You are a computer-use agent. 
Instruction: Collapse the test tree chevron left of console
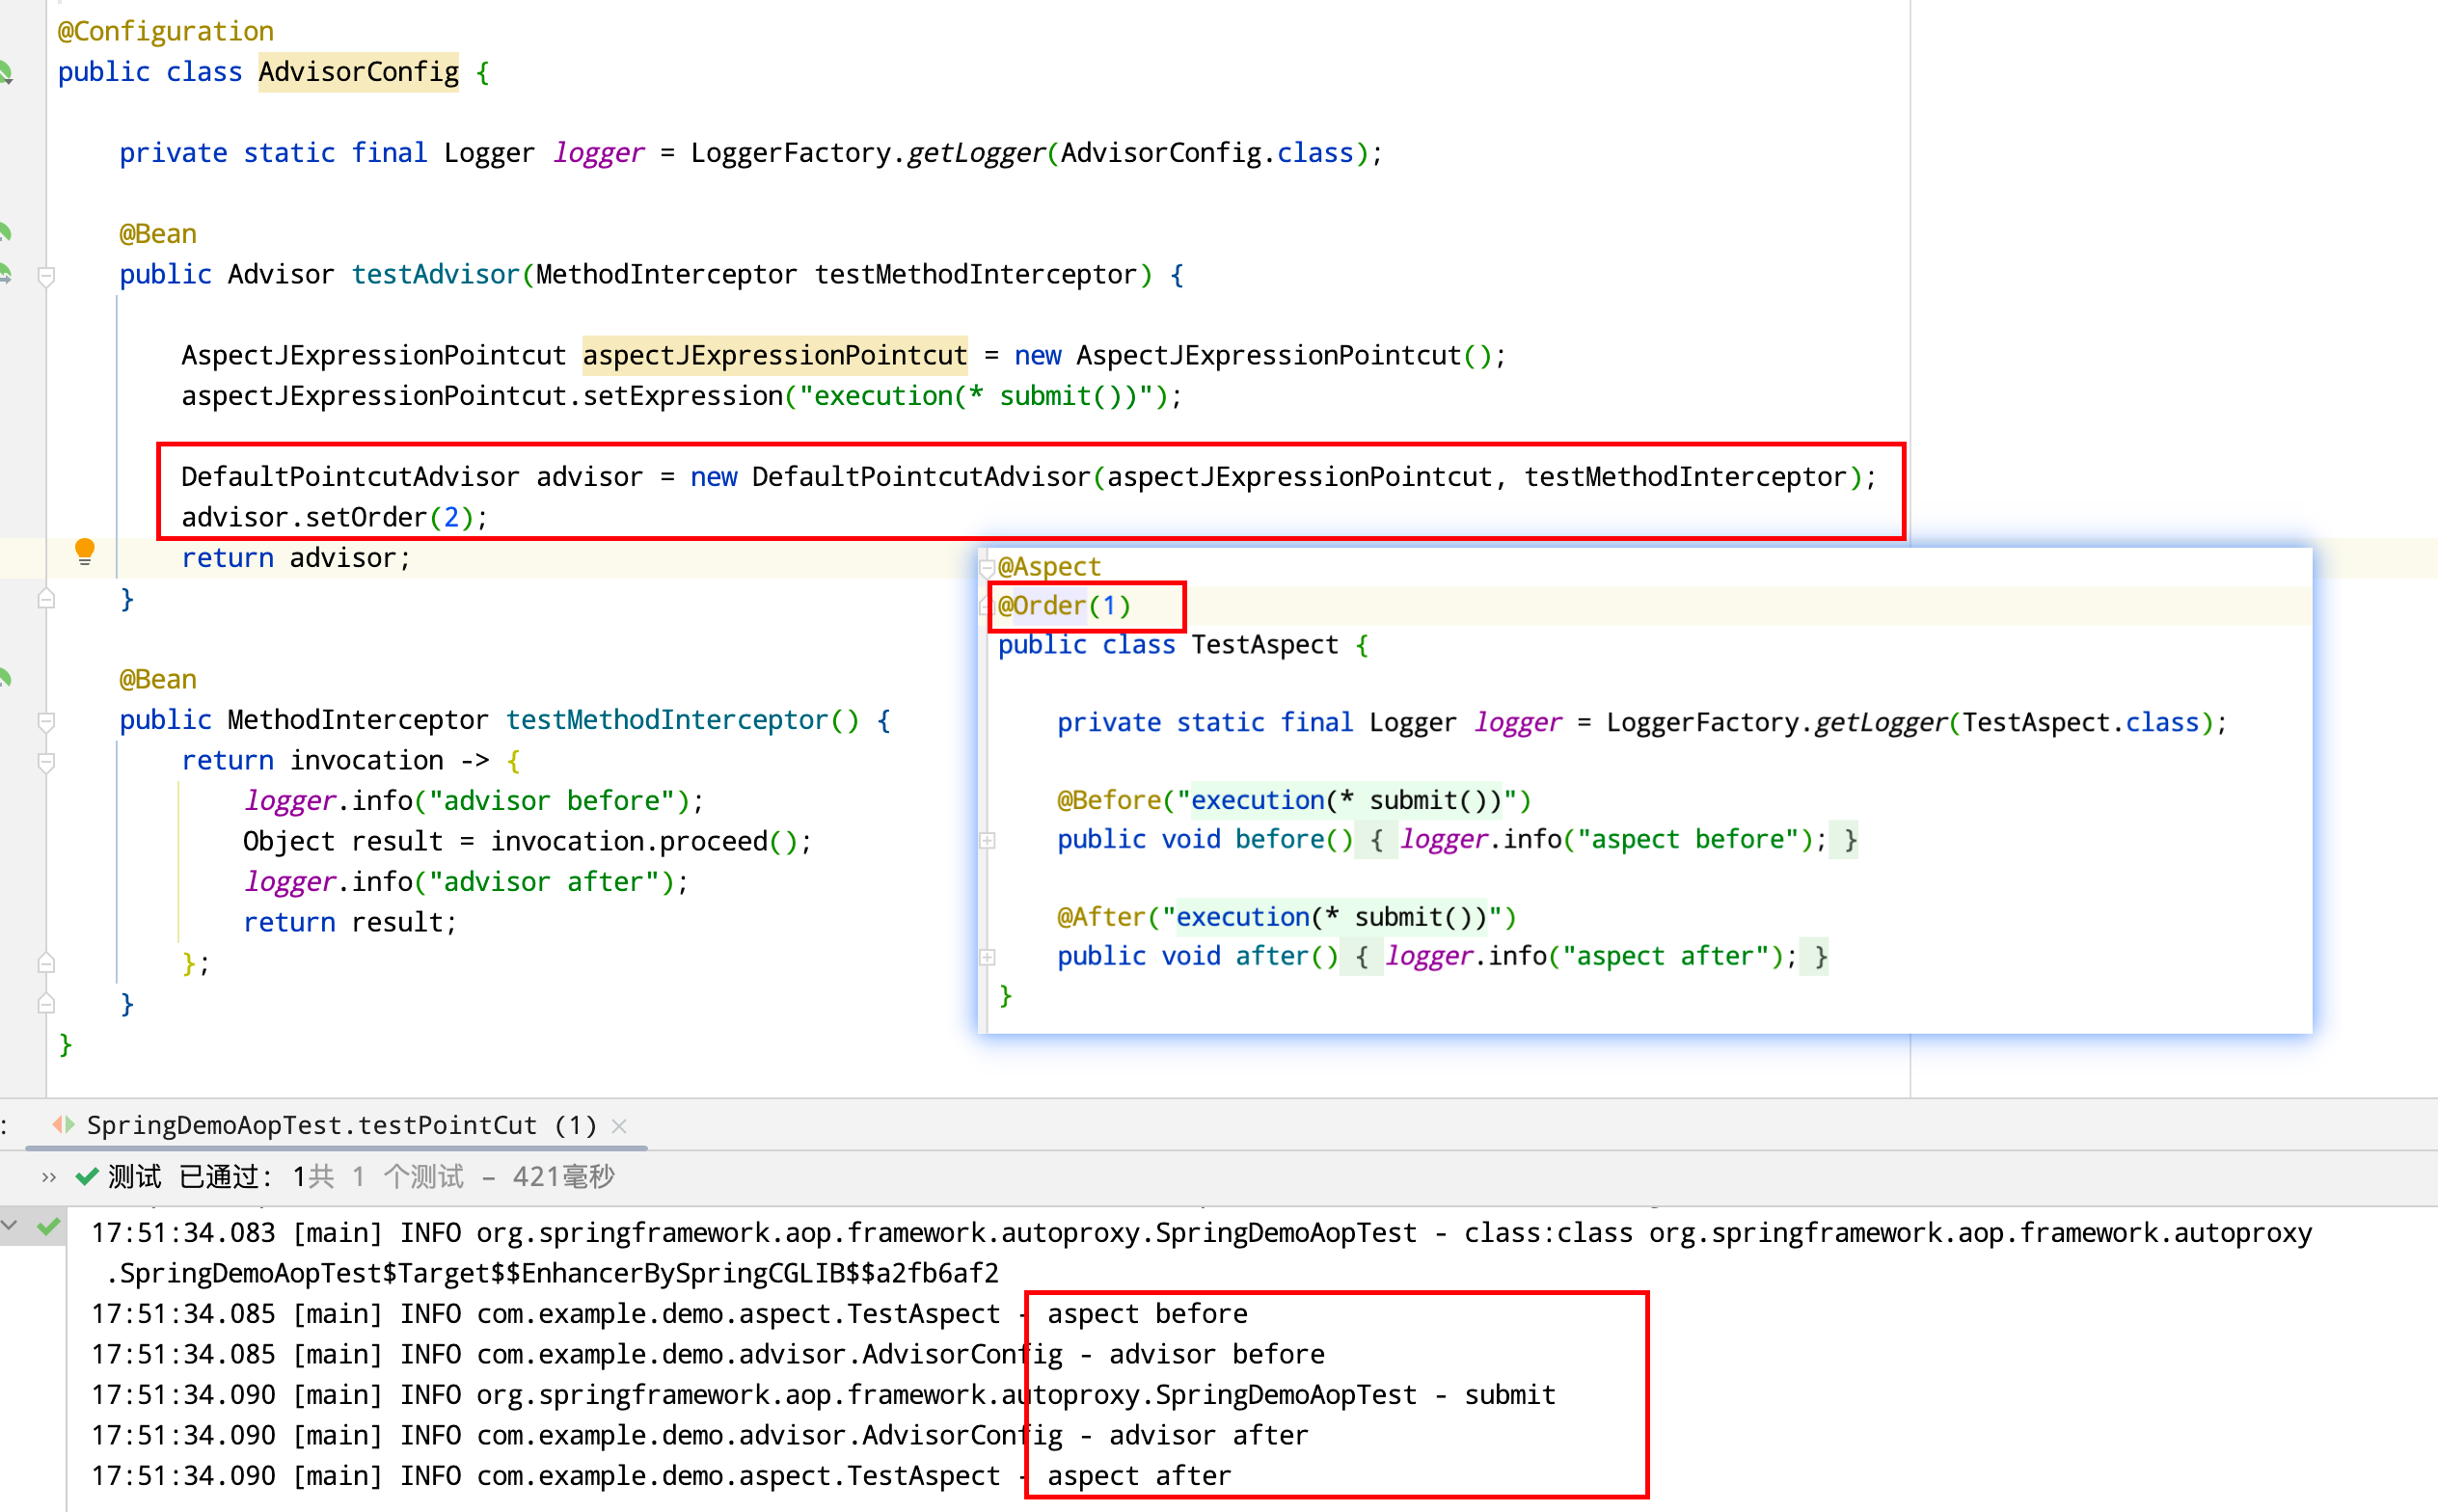tap(9, 1225)
